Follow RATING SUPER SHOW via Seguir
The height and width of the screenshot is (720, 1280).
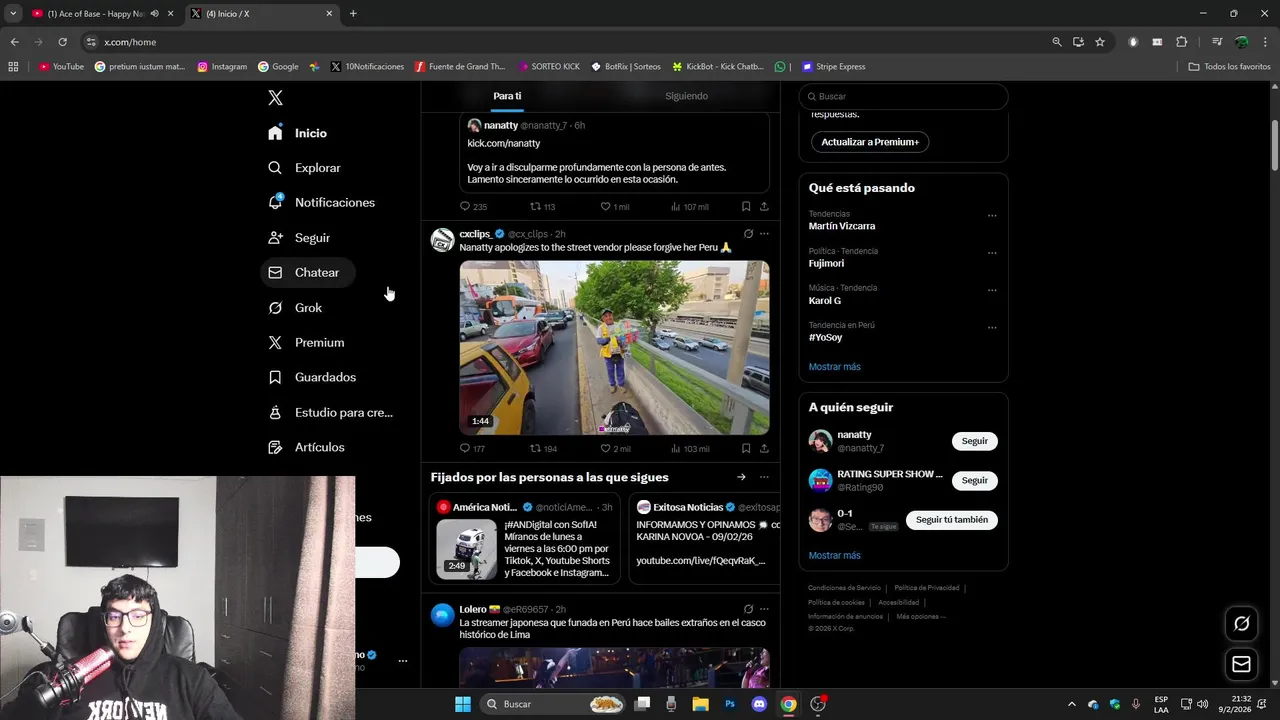974,480
